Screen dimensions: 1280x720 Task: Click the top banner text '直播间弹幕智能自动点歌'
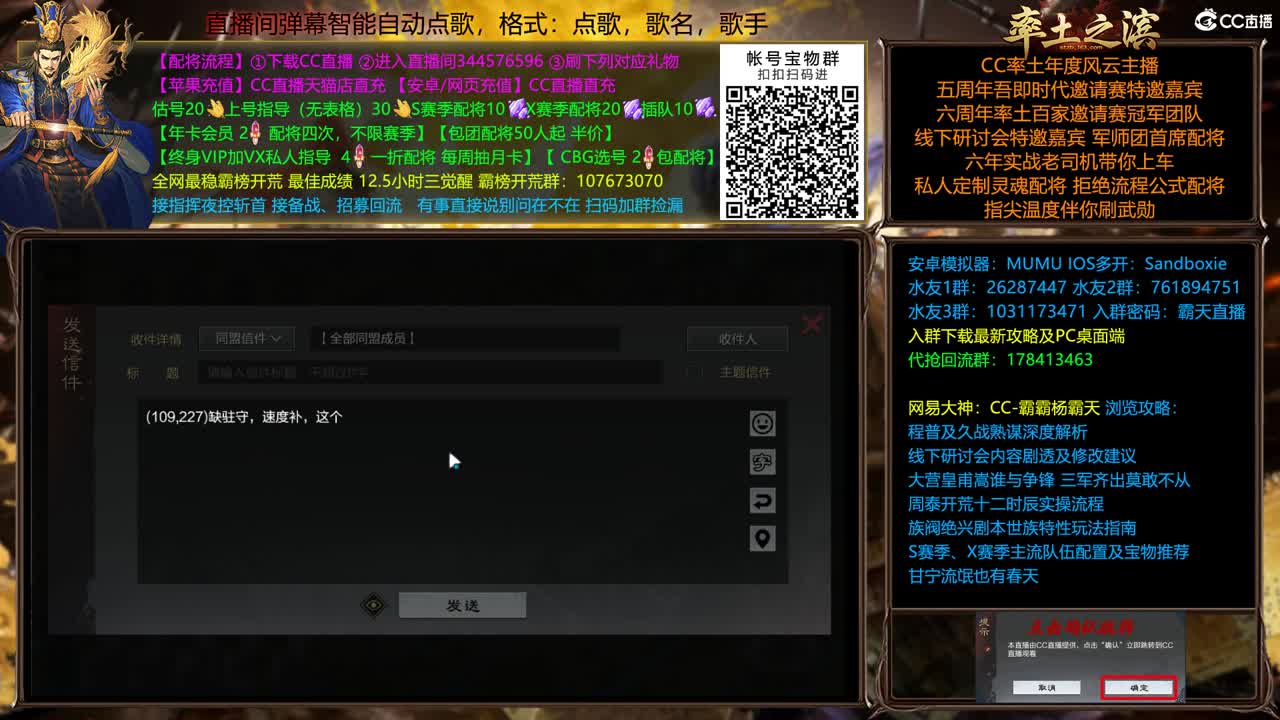pyautogui.click(x=347, y=23)
